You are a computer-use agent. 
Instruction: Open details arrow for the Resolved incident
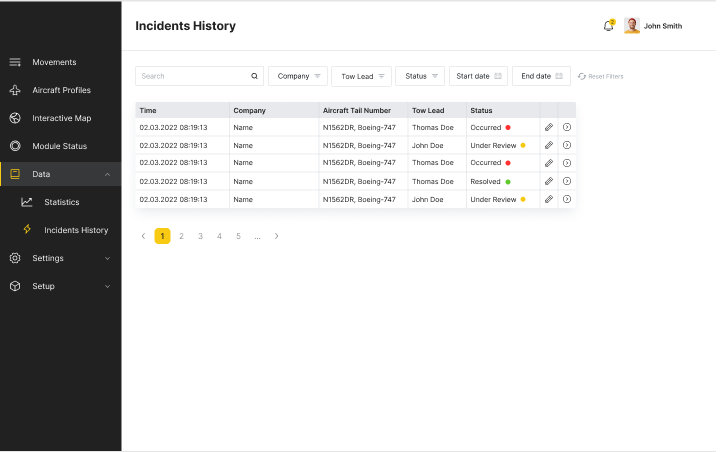point(567,181)
